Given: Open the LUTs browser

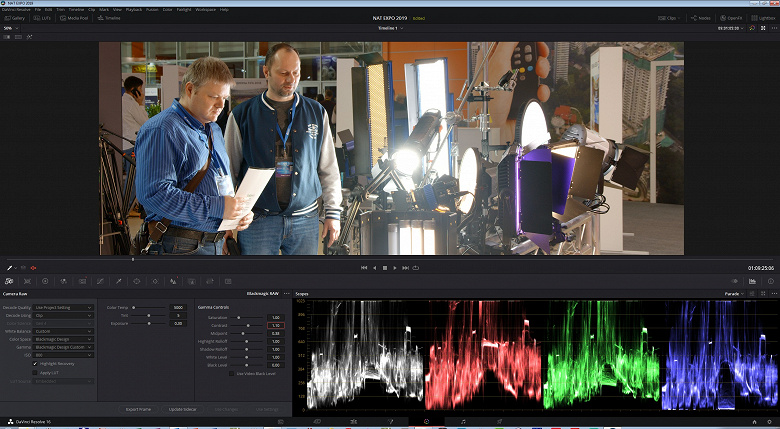Looking at the screenshot, I should click(x=44, y=18).
